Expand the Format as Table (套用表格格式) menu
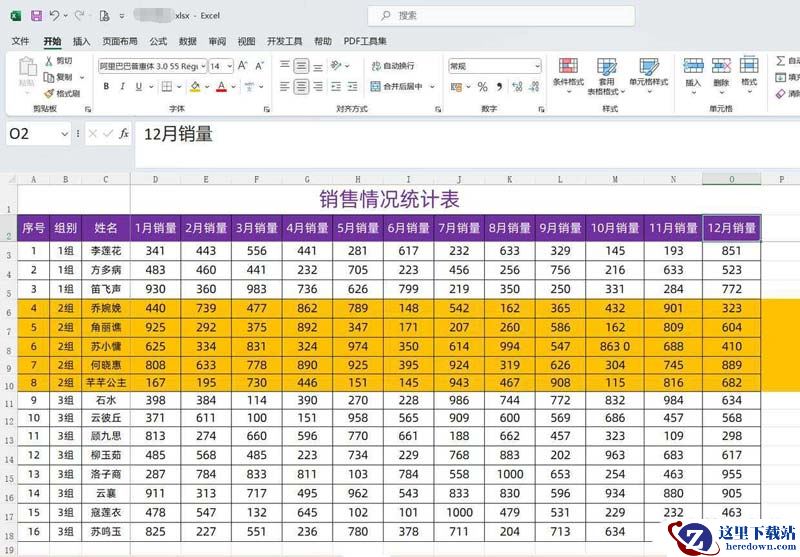 pos(606,75)
